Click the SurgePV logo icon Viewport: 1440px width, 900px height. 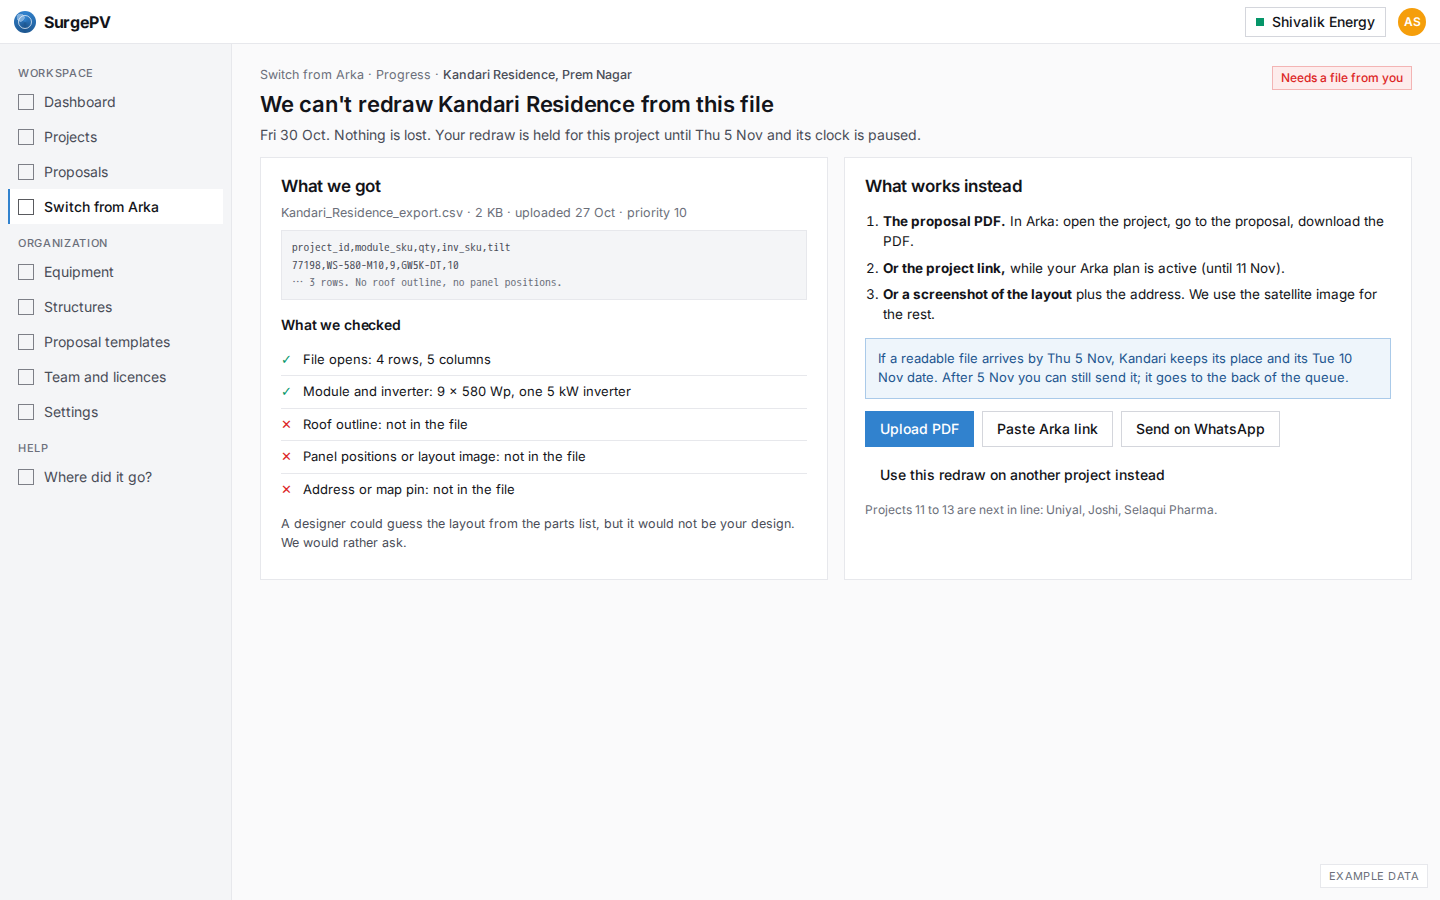(x=25, y=22)
